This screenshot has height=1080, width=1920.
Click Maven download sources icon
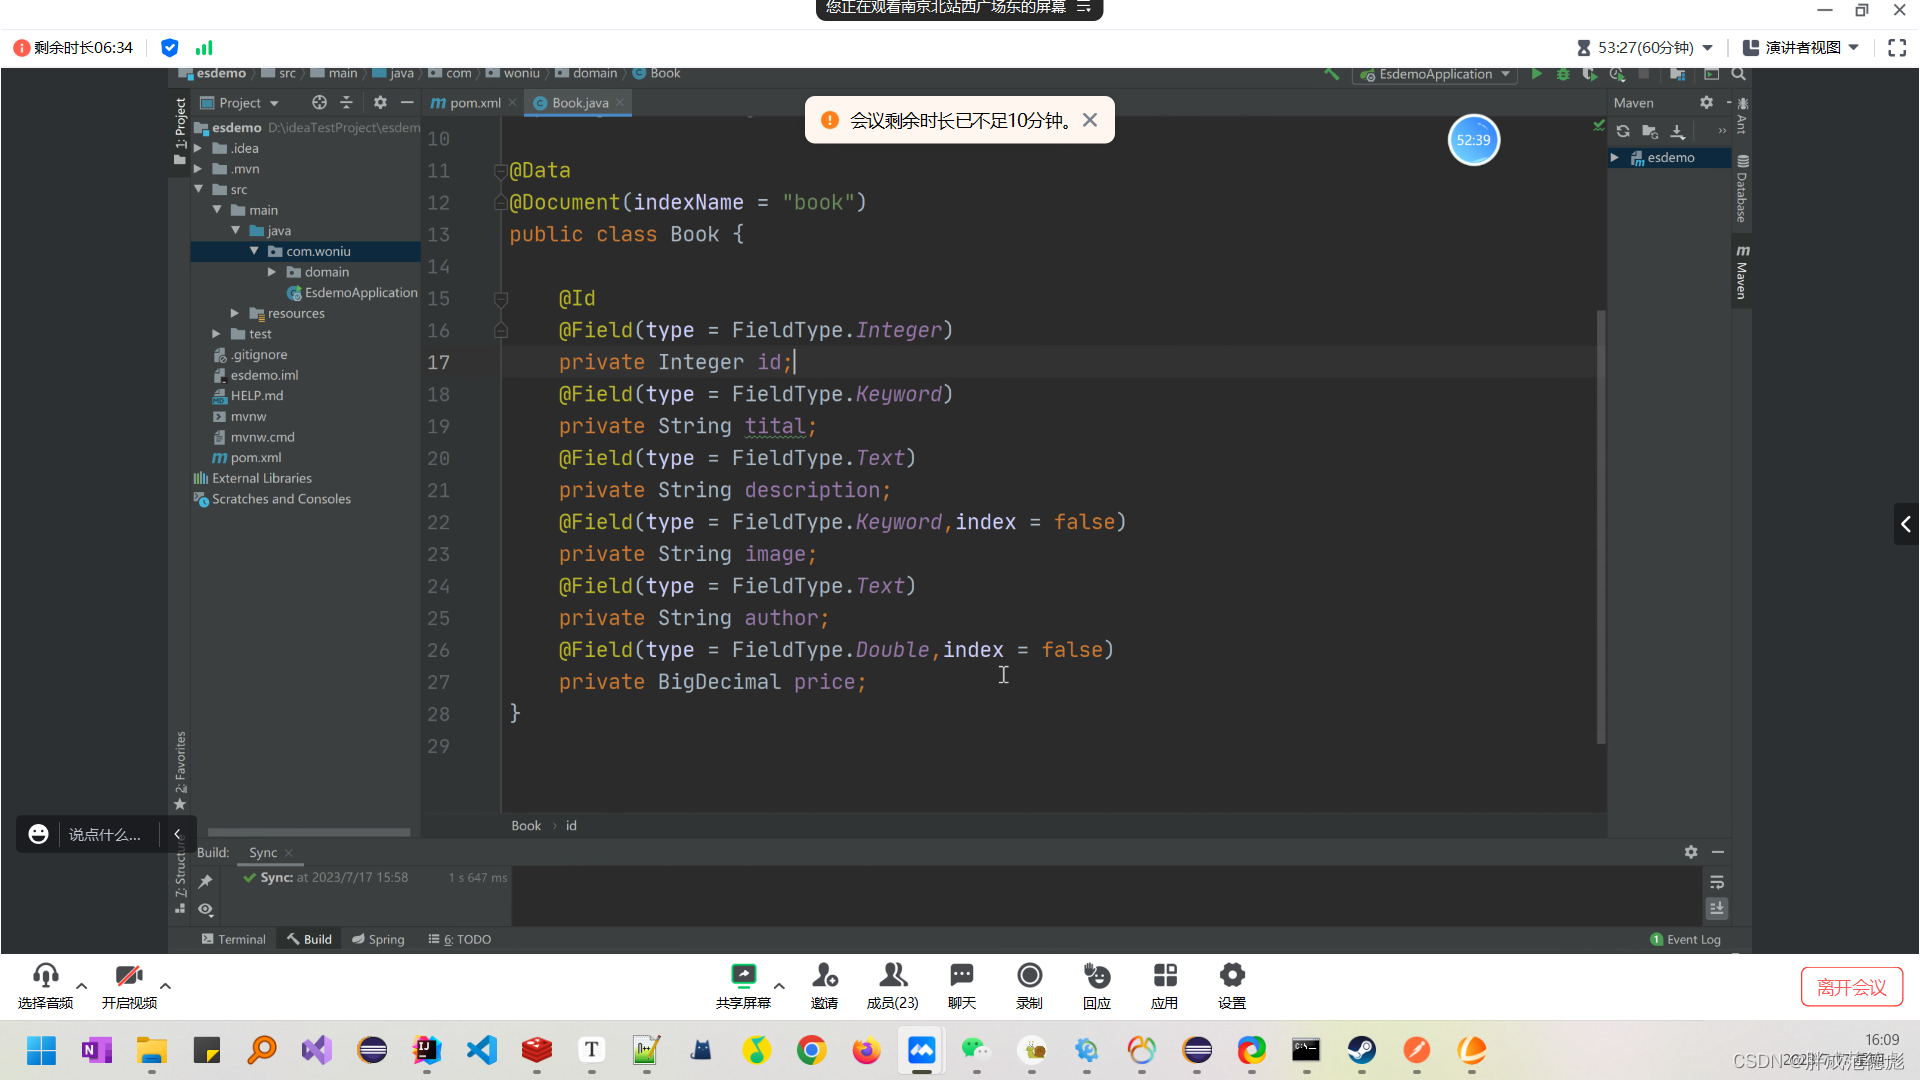(x=1678, y=131)
